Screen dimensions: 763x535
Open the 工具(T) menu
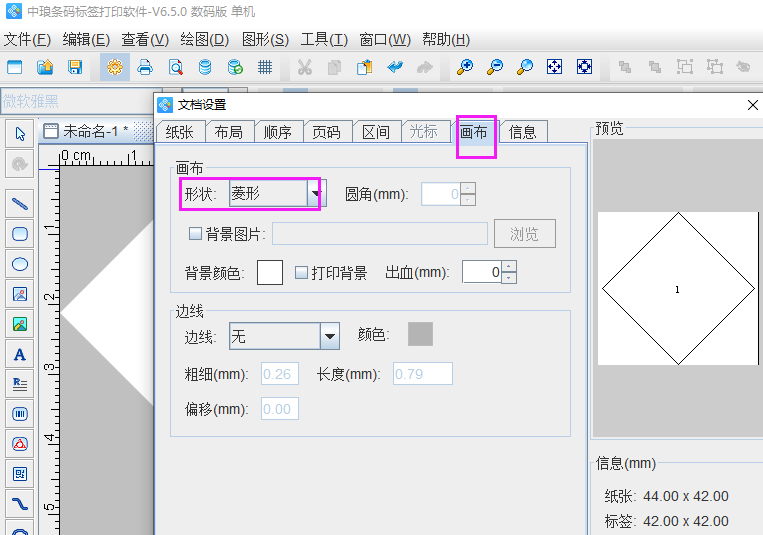(324, 39)
